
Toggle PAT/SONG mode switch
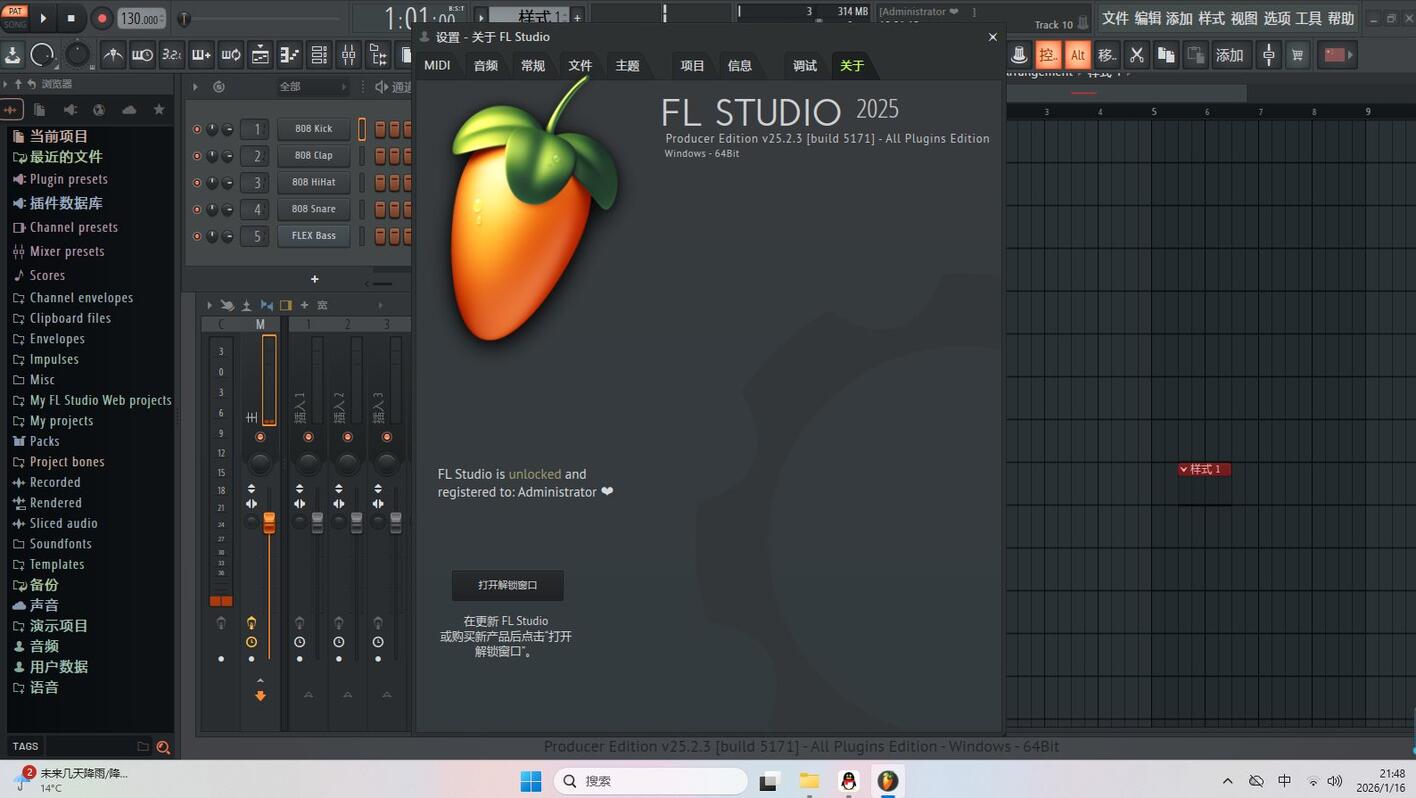tap(15, 18)
